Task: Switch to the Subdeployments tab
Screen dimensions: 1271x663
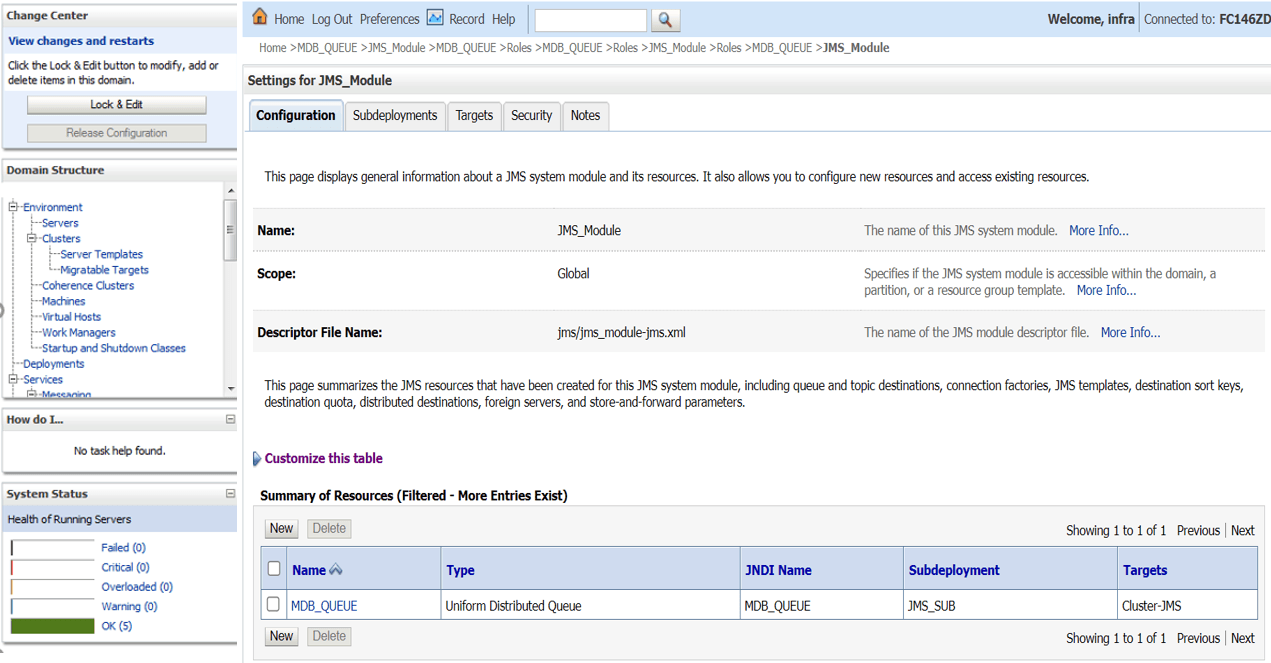Action: pos(394,115)
